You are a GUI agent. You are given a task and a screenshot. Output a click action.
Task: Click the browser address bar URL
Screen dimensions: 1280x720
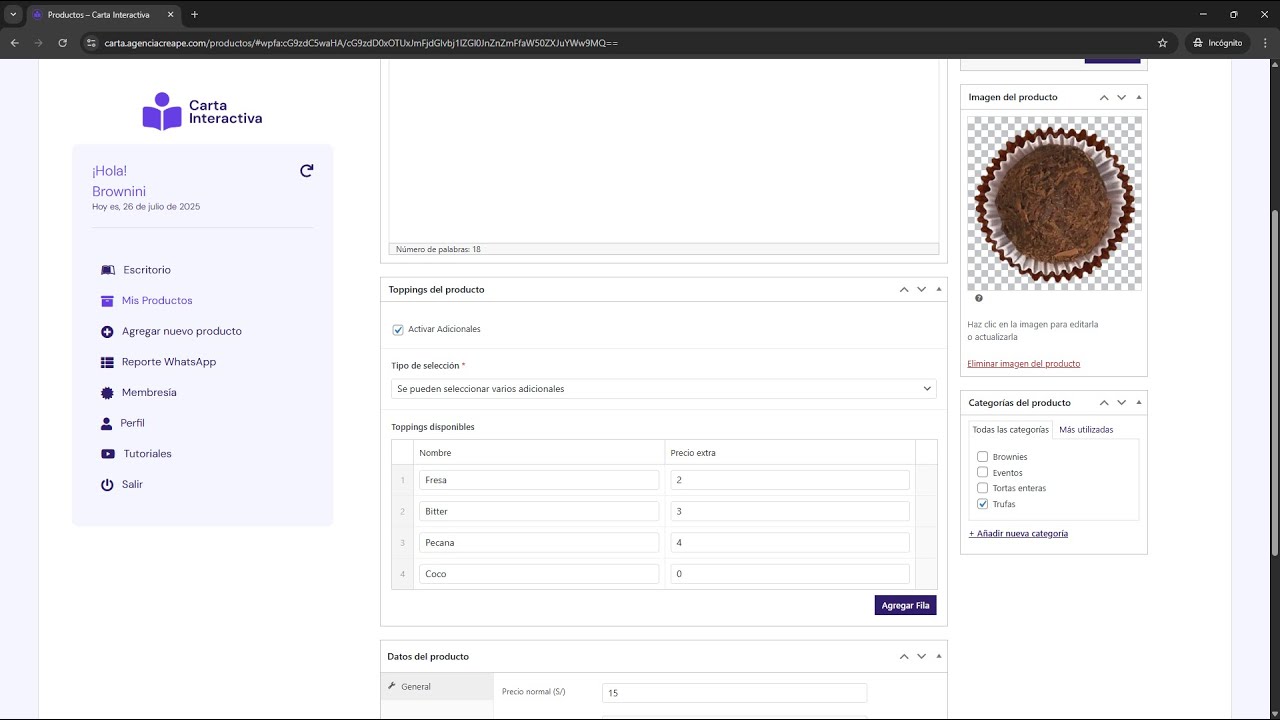[361, 43]
